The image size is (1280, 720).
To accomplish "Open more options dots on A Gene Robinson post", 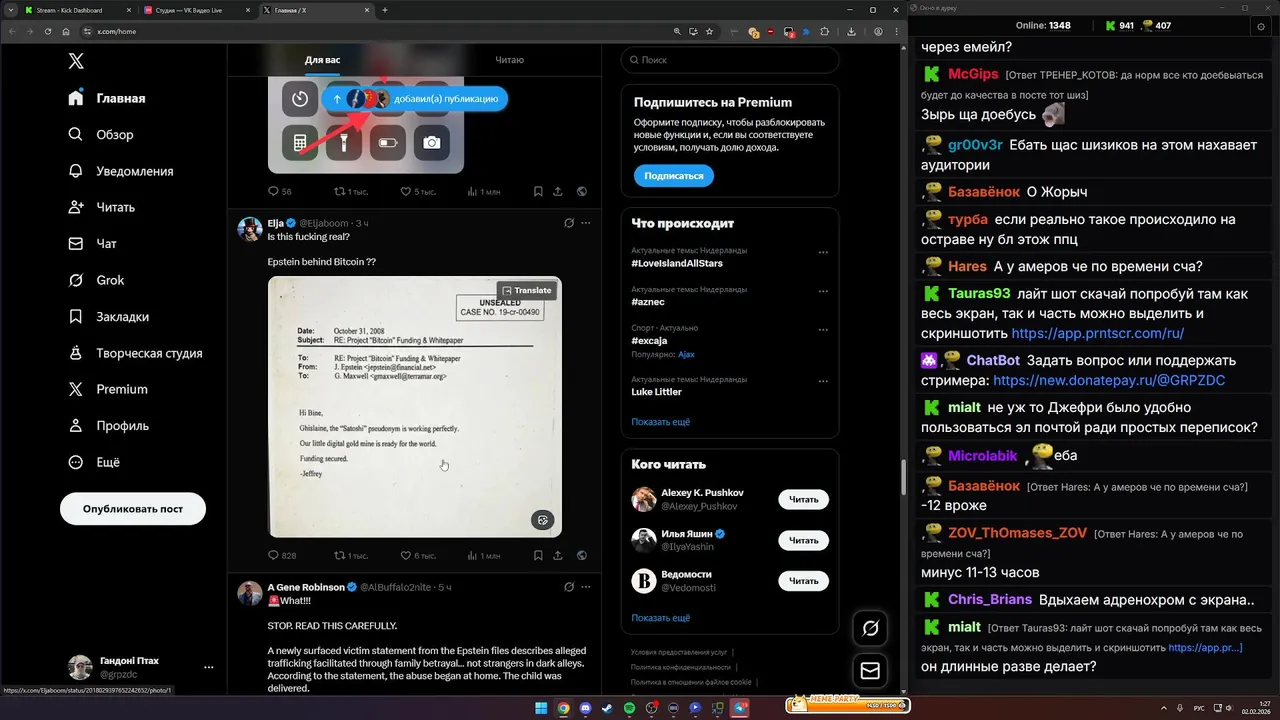I will [586, 587].
